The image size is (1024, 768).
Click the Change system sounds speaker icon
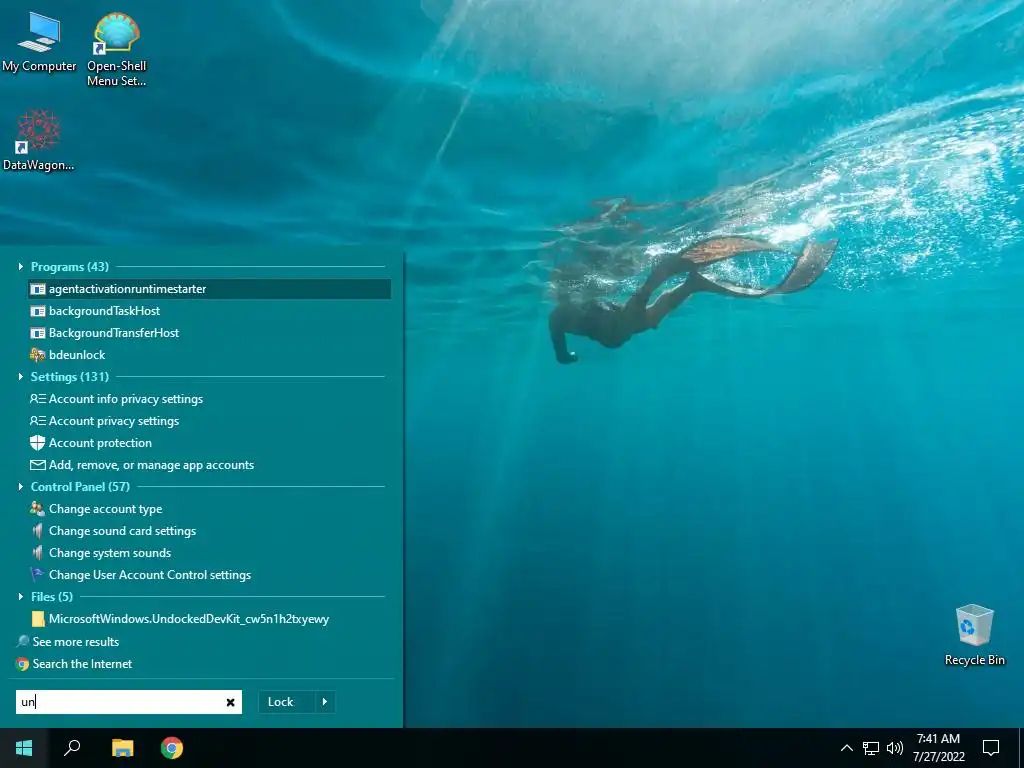point(38,553)
